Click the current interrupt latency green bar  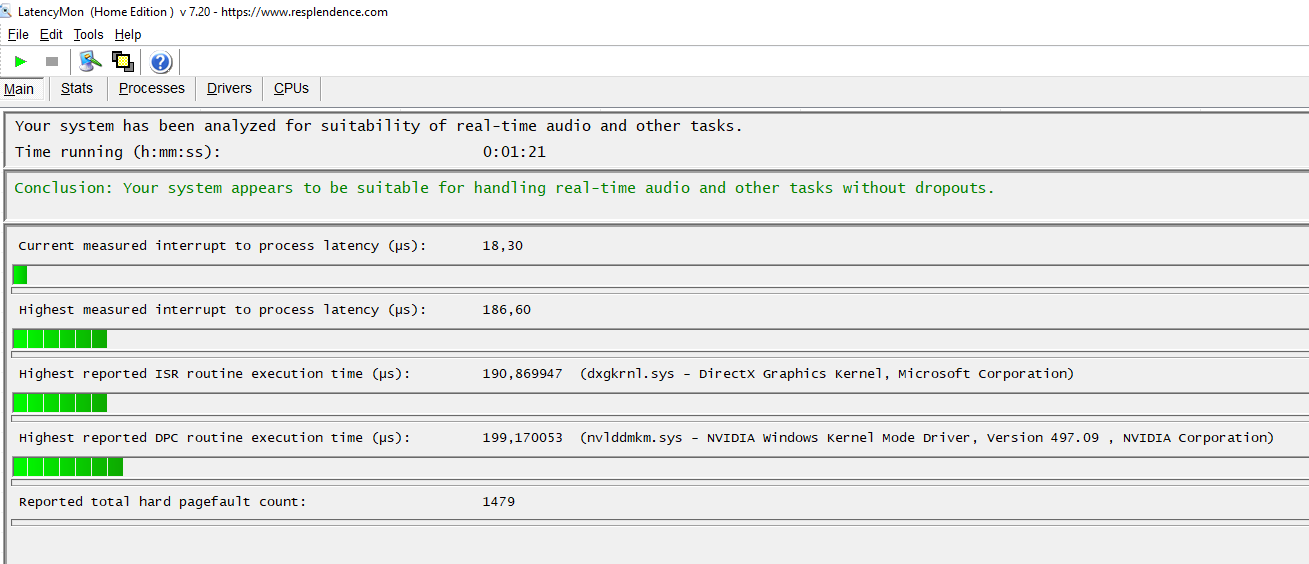tap(20, 275)
